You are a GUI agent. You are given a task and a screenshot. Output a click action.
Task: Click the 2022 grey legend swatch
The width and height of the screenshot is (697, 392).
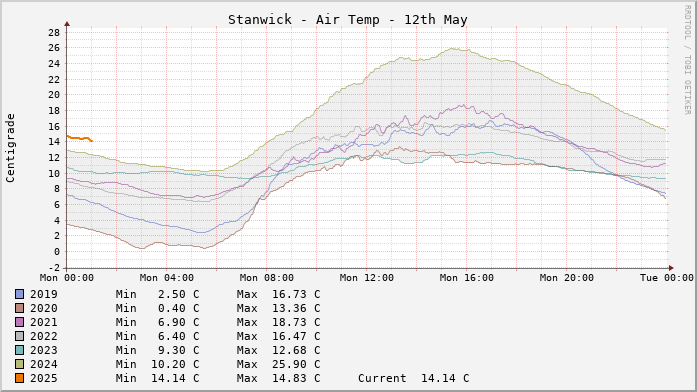(x=20, y=336)
